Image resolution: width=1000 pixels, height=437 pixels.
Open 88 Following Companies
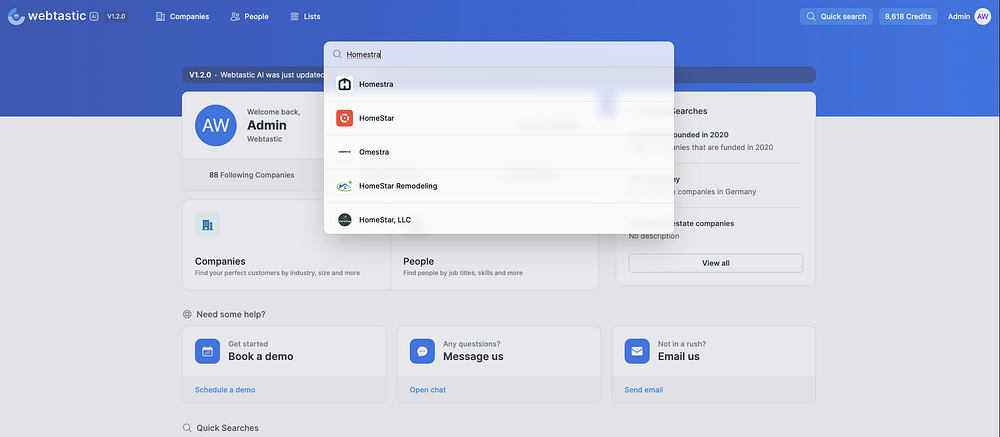[252, 175]
